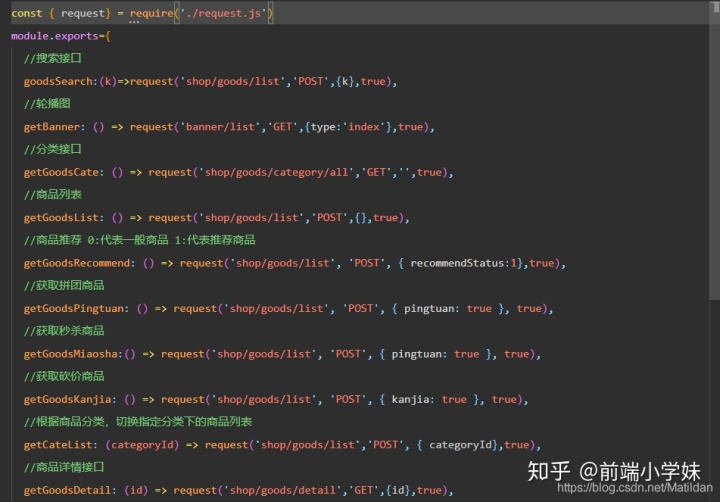Click the comment '//搜索接口'

[53, 58]
